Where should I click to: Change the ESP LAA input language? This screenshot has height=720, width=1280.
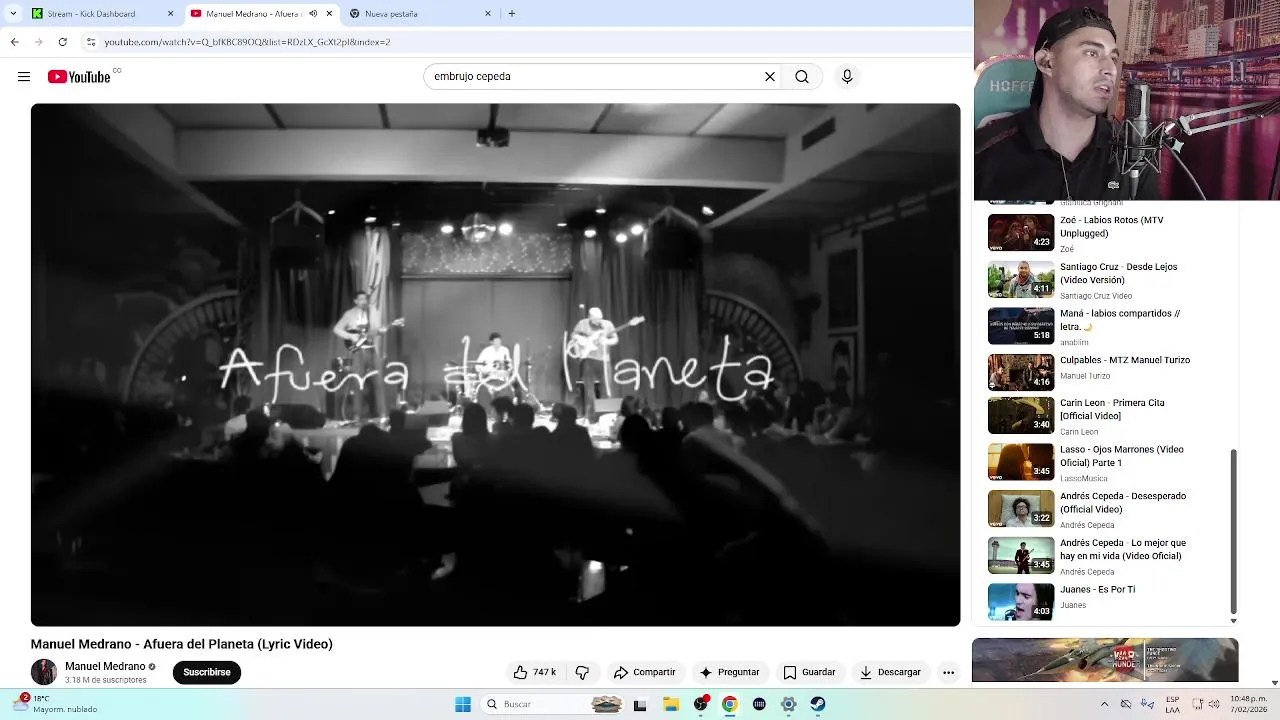(1172, 704)
